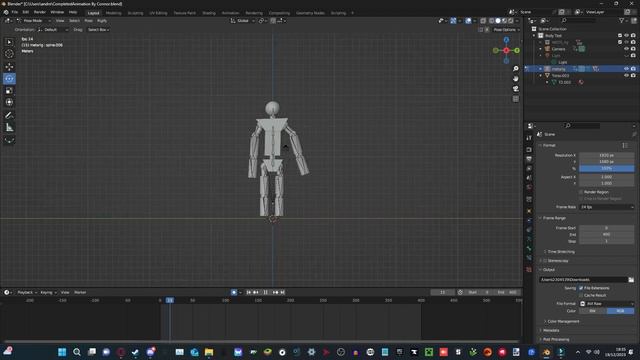This screenshot has height=360, width=640.
Task: Switch to the Shading workspace tab
Action: pyautogui.click(x=209, y=13)
